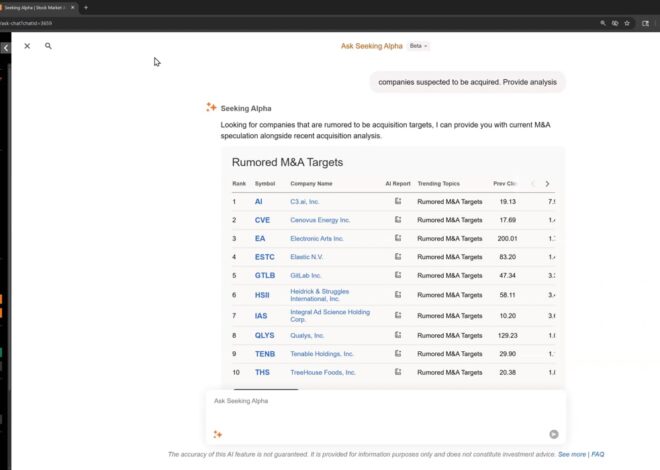The height and width of the screenshot is (470, 660).
Task: Click the send arrow button in chat box
Action: (554, 434)
